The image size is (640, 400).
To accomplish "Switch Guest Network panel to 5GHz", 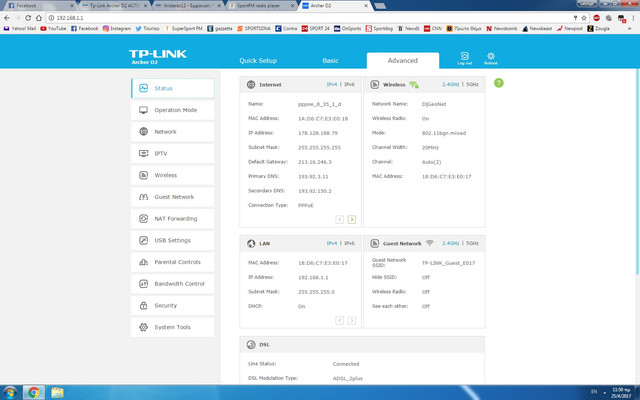I will coord(472,243).
